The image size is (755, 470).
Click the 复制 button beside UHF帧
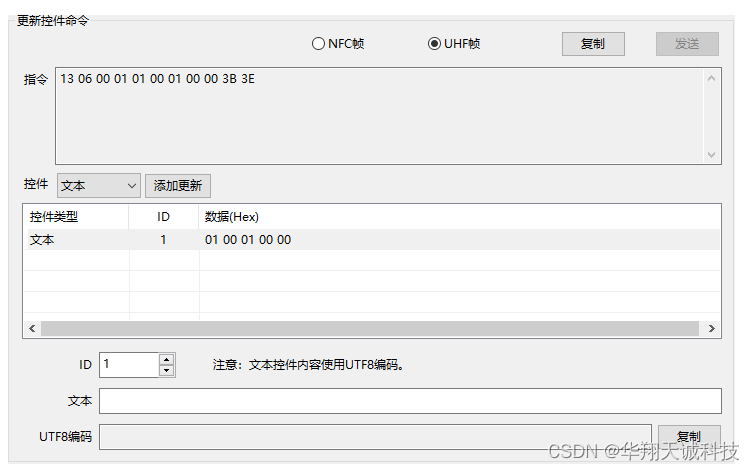point(593,44)
